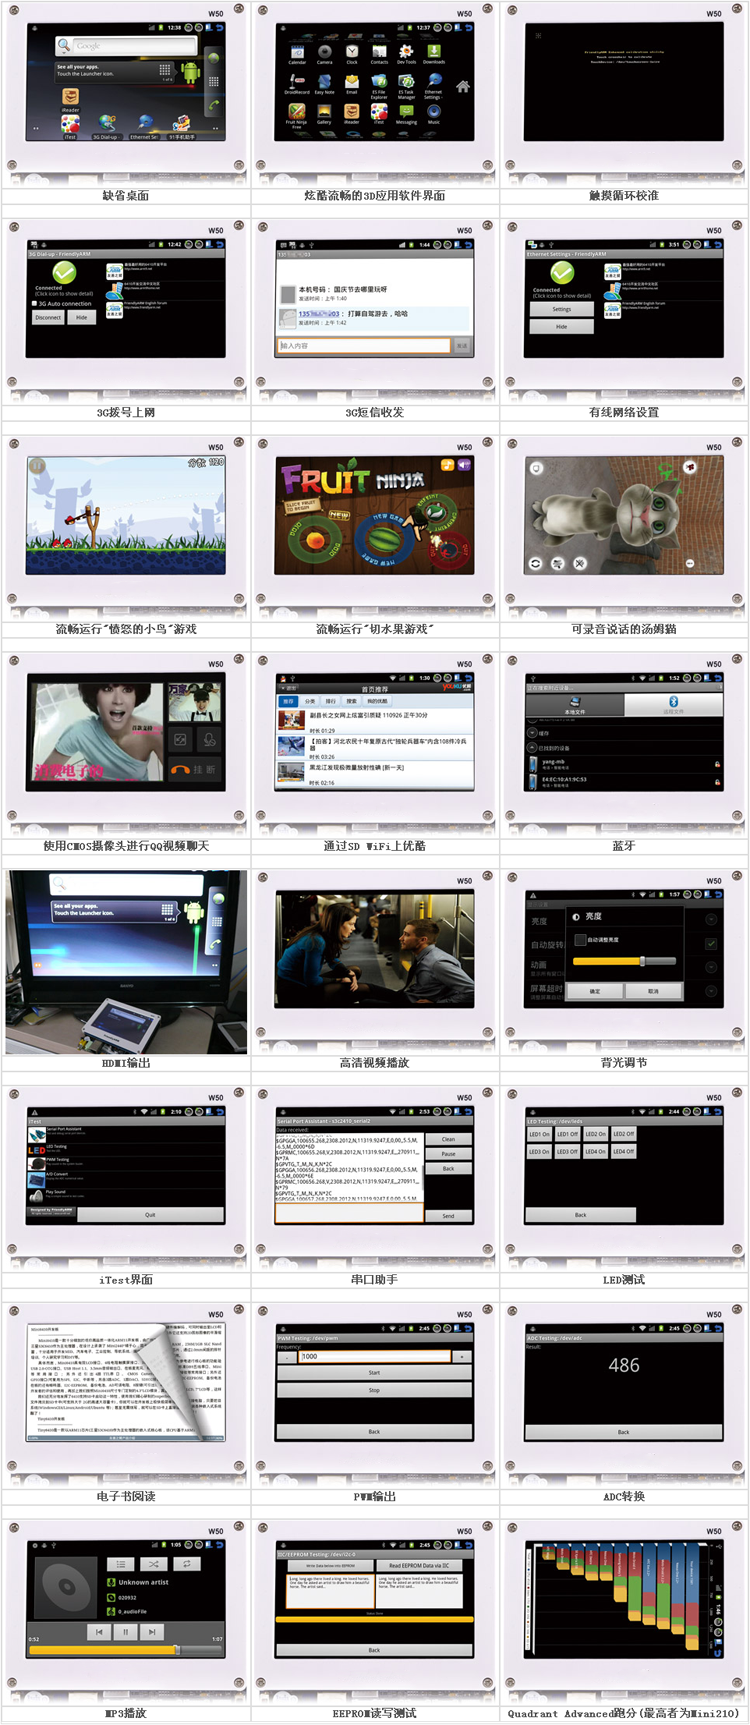Open LED Testing in iTest list
Viewport: 750px width, 1725px height.
[125, 1148]
